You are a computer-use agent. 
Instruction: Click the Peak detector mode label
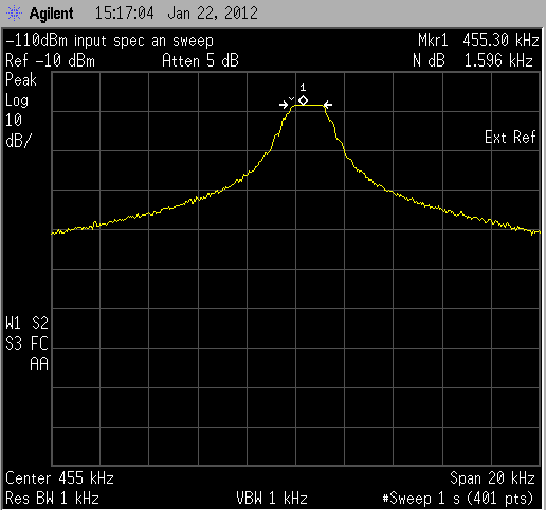click(21, 80)
